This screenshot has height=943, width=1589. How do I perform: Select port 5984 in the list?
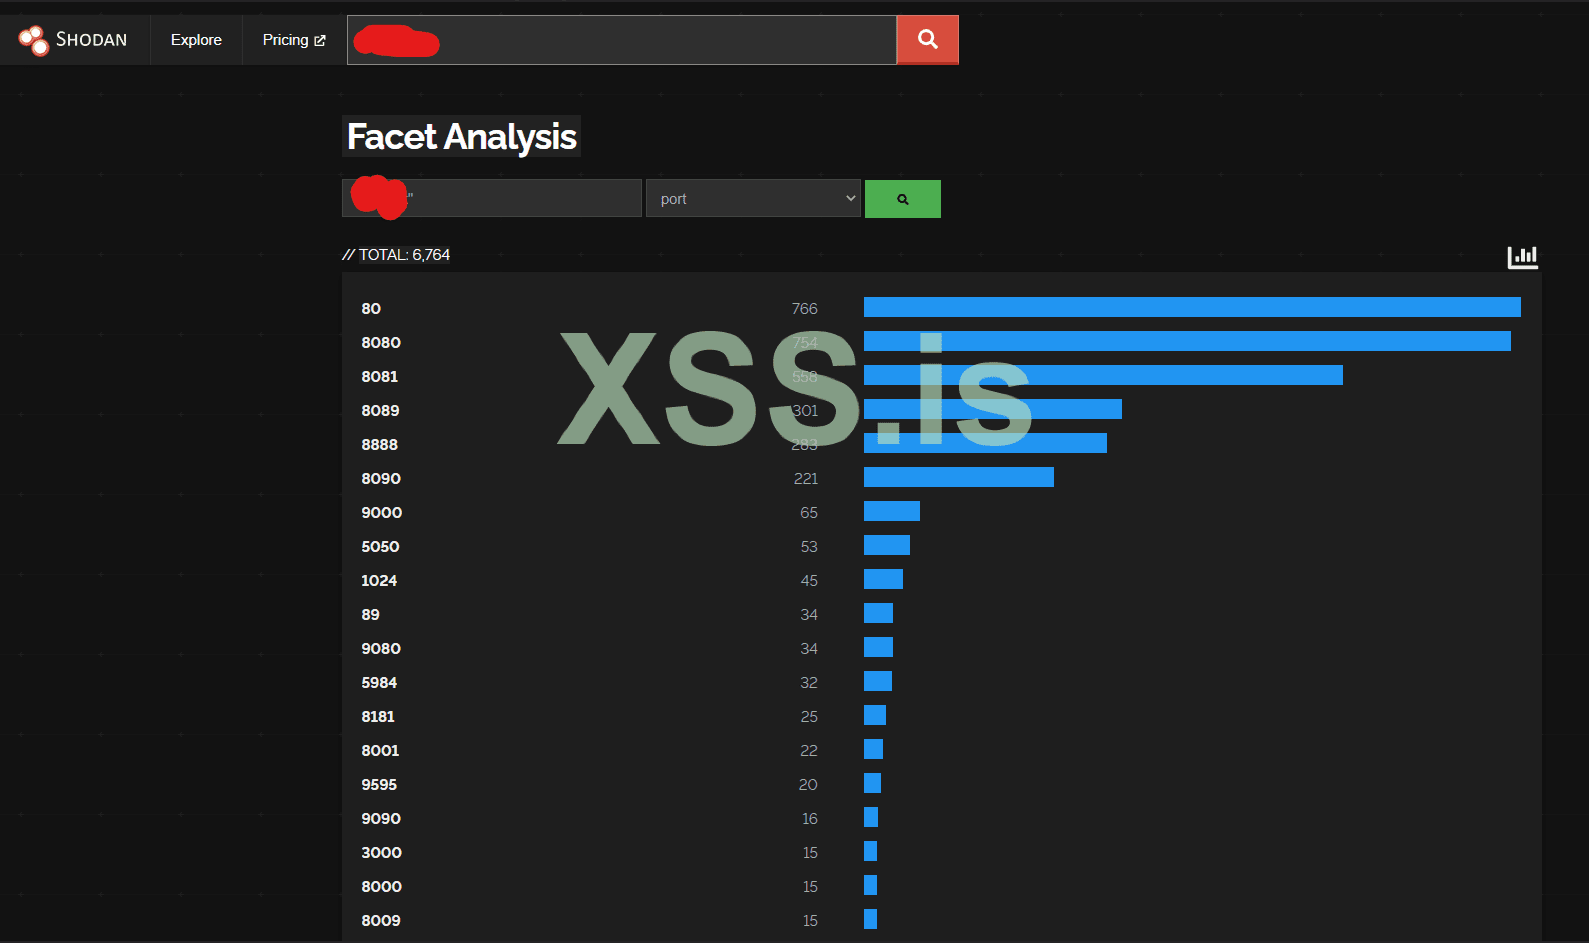[x=379, y=682]
